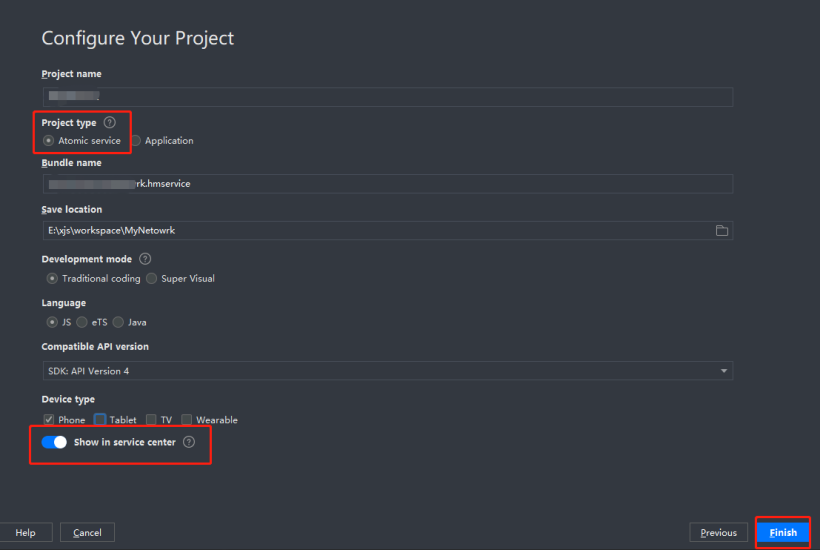Click the Previous button
Image resolution: width=820 pixels, height=550 pixels.
click(x=718, y=532)
